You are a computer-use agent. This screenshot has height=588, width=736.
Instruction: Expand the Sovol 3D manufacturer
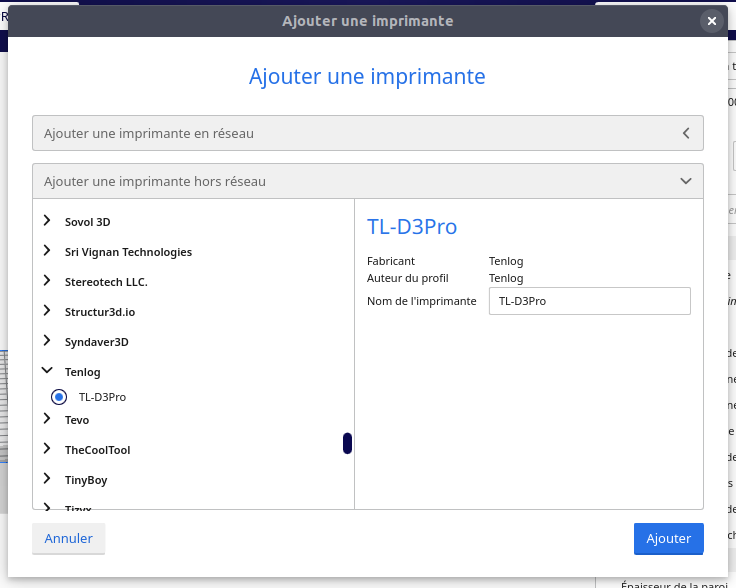(47, 221)
